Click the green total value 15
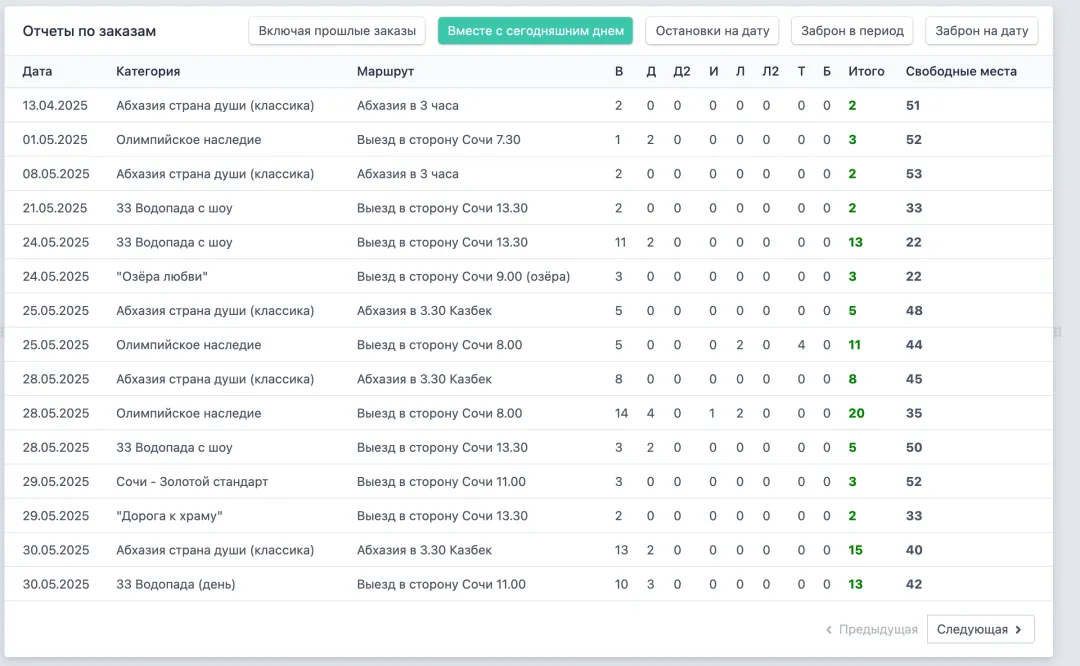Screen dimensions: 1080x666 (855, 550)
